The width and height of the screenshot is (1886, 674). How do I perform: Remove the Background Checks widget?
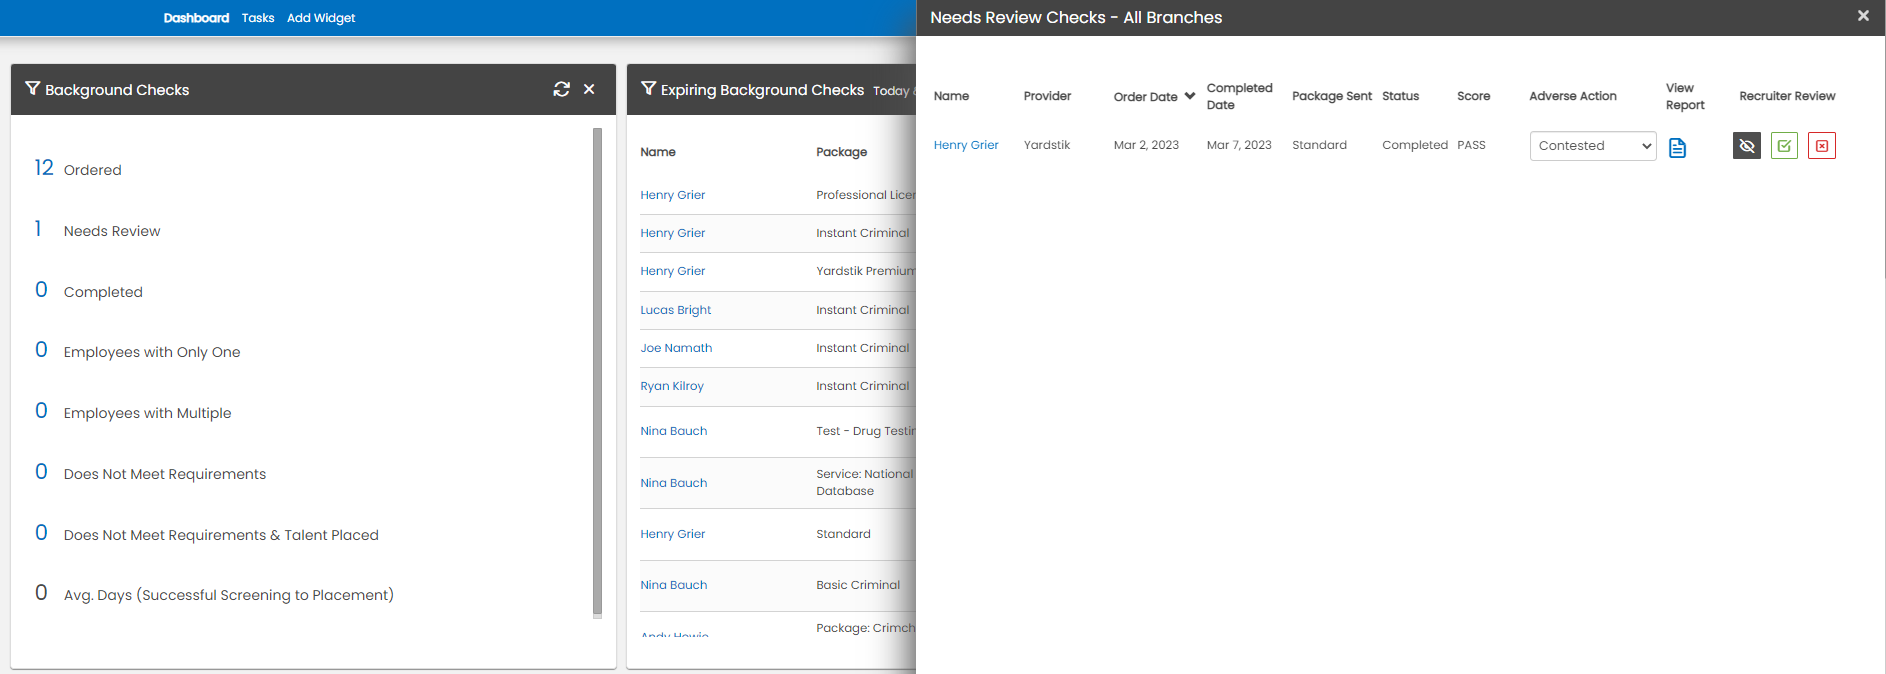[589, 89]
